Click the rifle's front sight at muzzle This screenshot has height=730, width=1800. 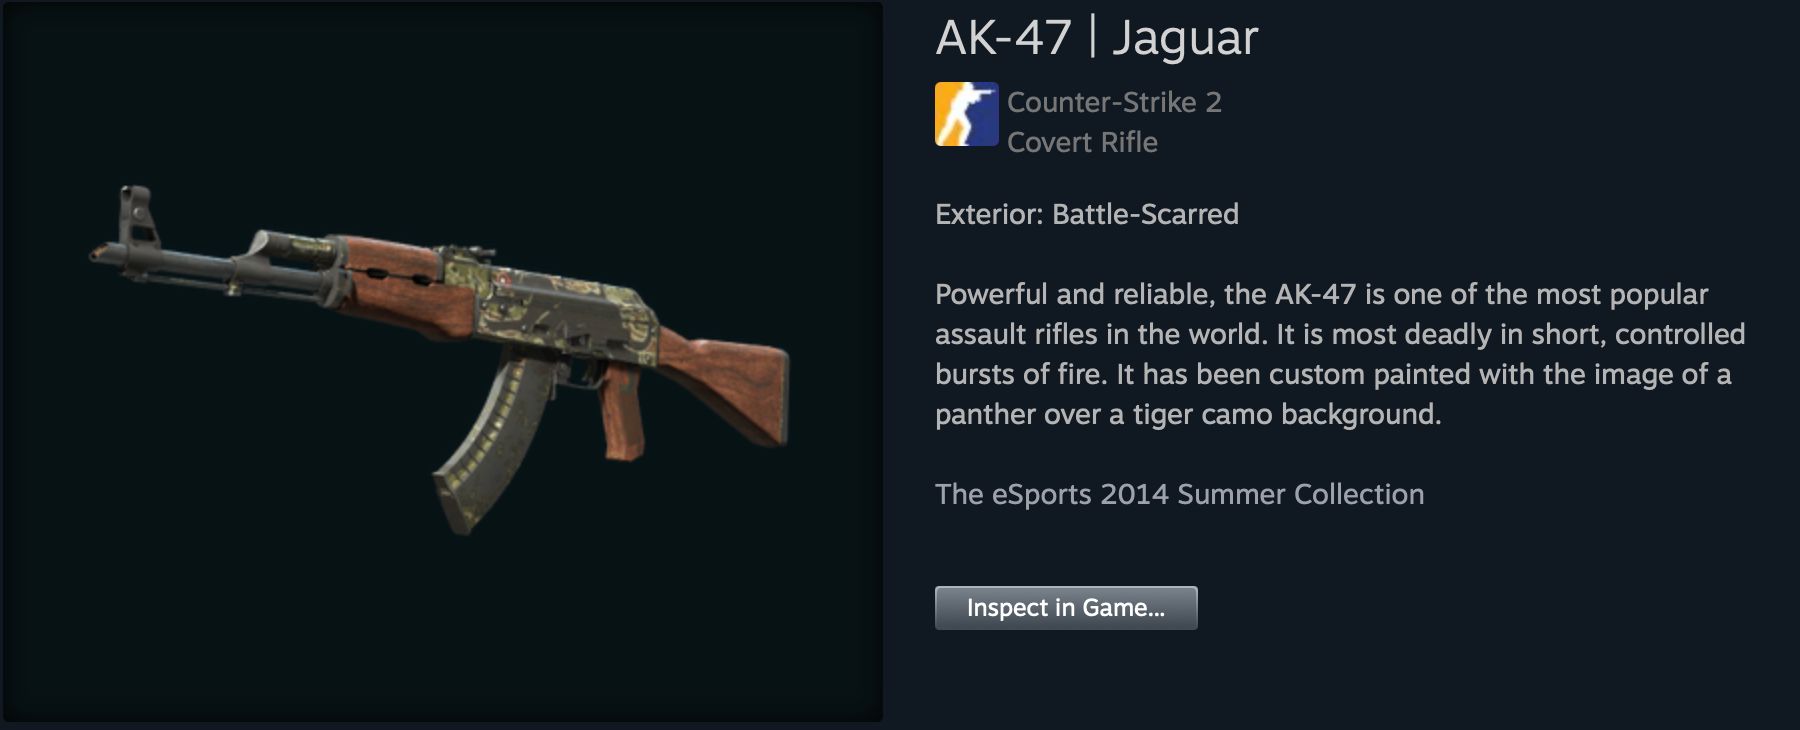137,214
